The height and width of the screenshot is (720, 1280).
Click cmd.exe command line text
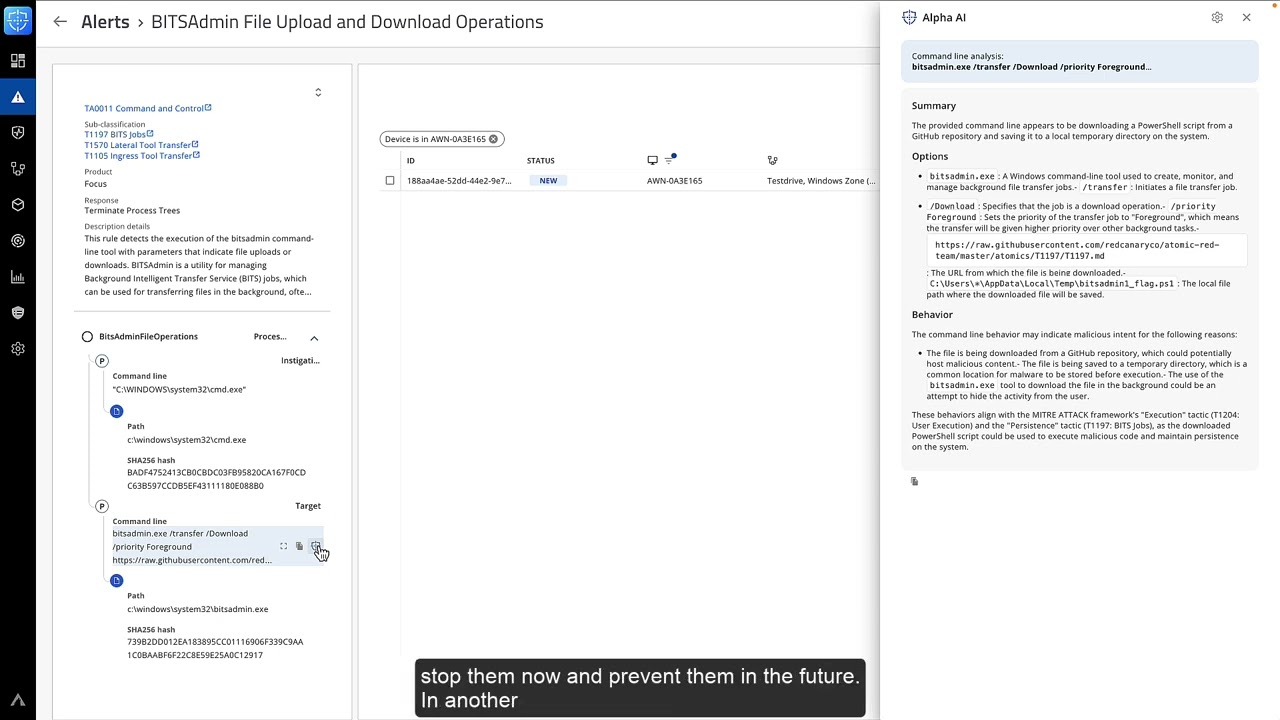179,389
